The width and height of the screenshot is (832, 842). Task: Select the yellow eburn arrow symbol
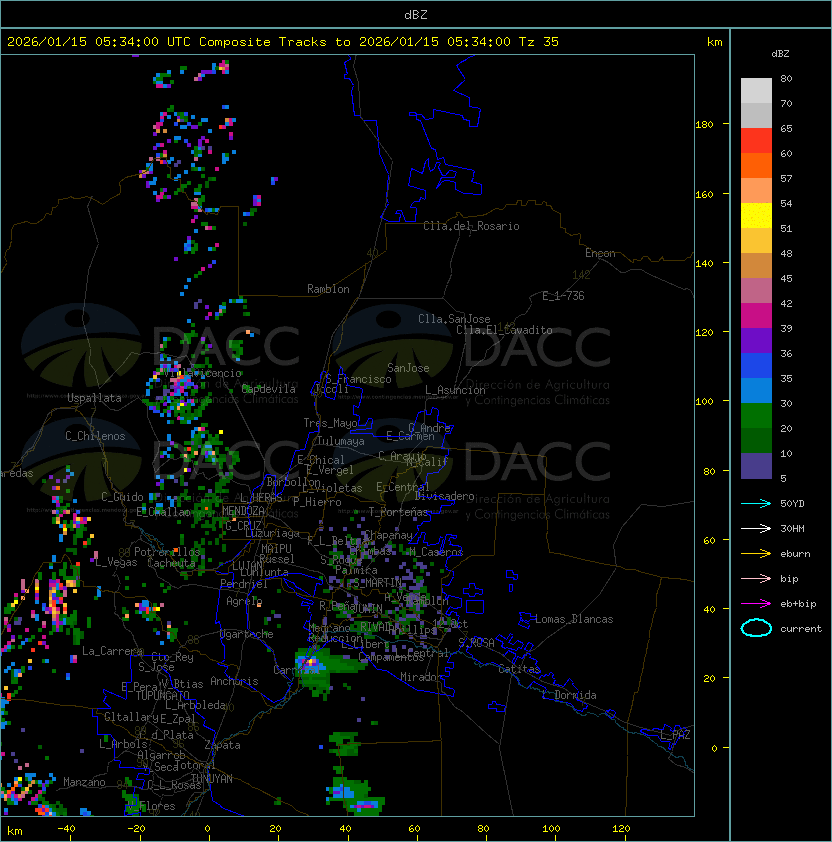[x=756, y=554]
